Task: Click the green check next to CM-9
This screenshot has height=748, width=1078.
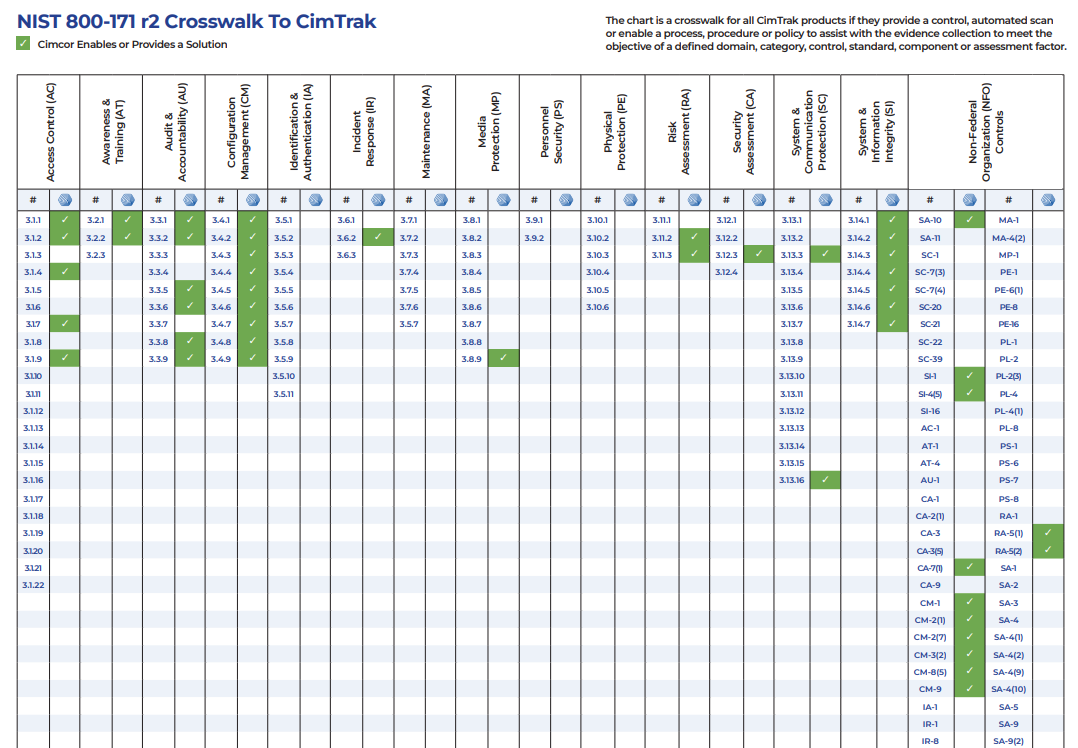Action: pos(969,688)
